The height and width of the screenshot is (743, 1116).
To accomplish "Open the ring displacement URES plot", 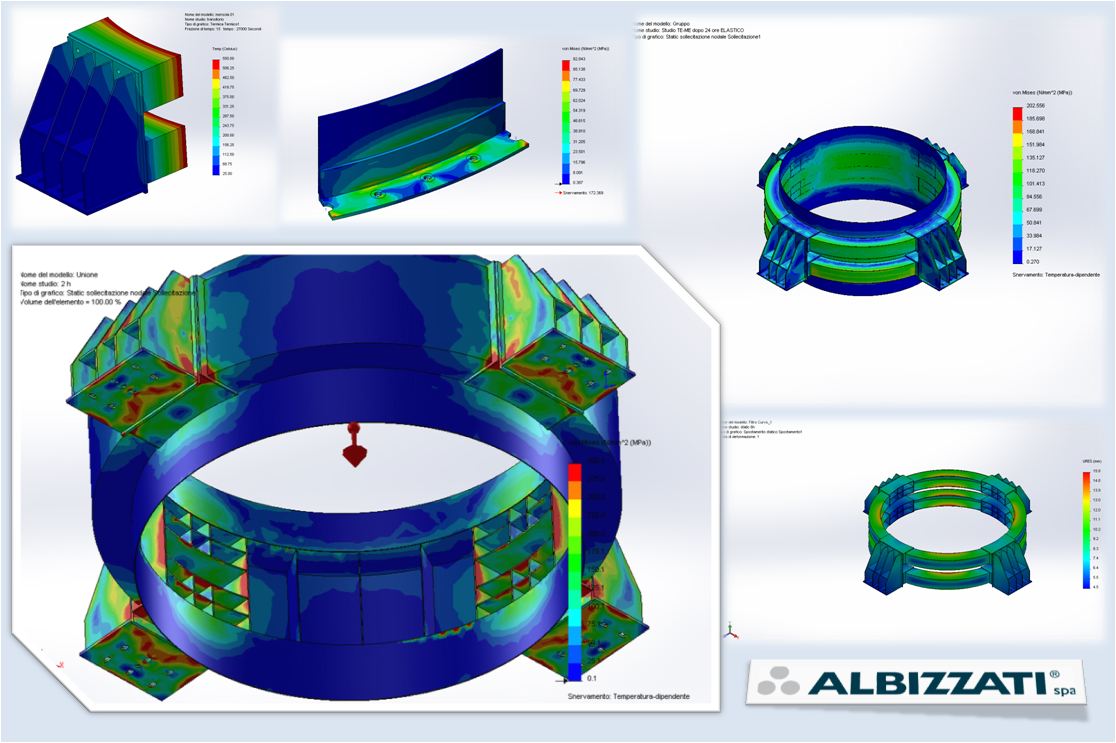I will (x=947, y=532).
